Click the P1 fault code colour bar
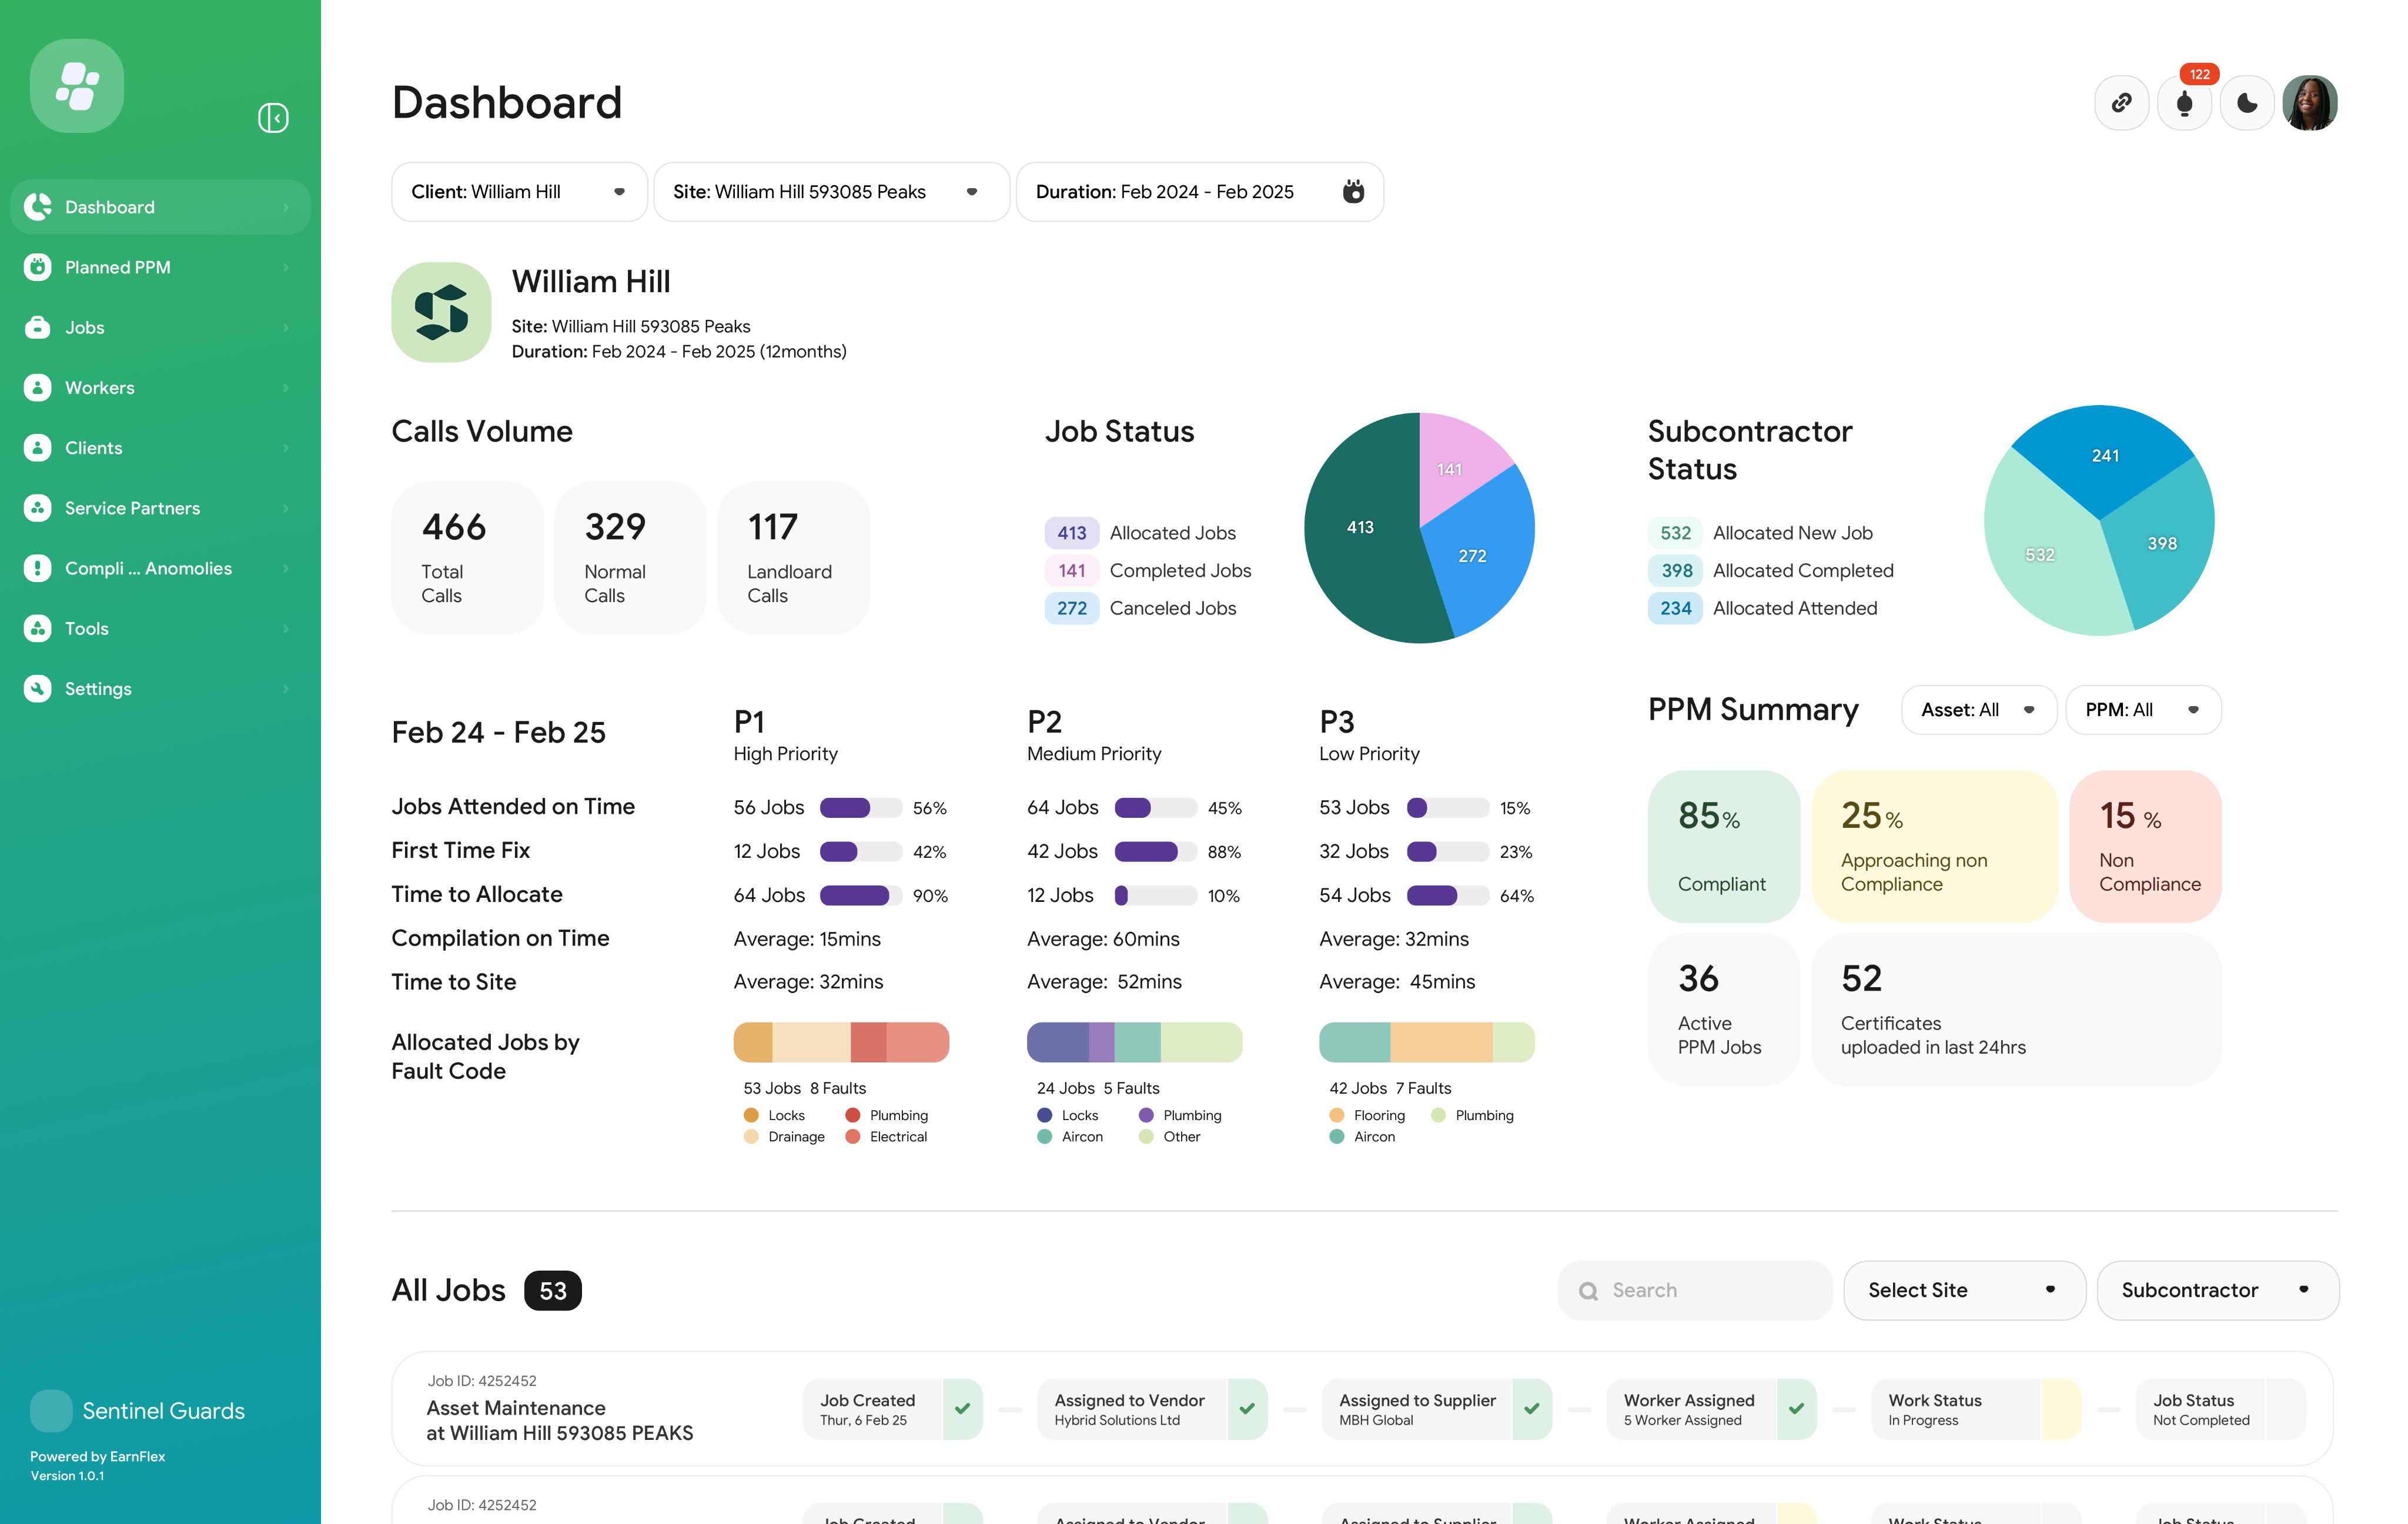 [x=841, y=1042]
